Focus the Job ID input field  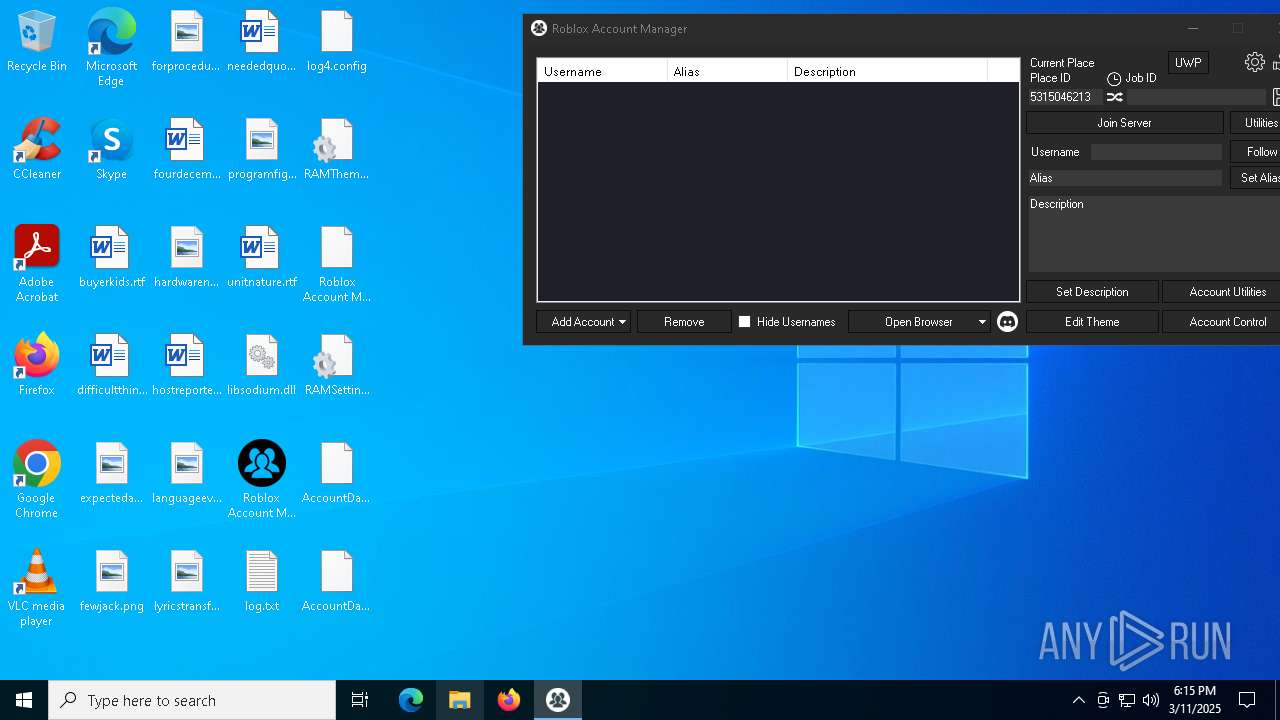click(x=1197, y=97)
